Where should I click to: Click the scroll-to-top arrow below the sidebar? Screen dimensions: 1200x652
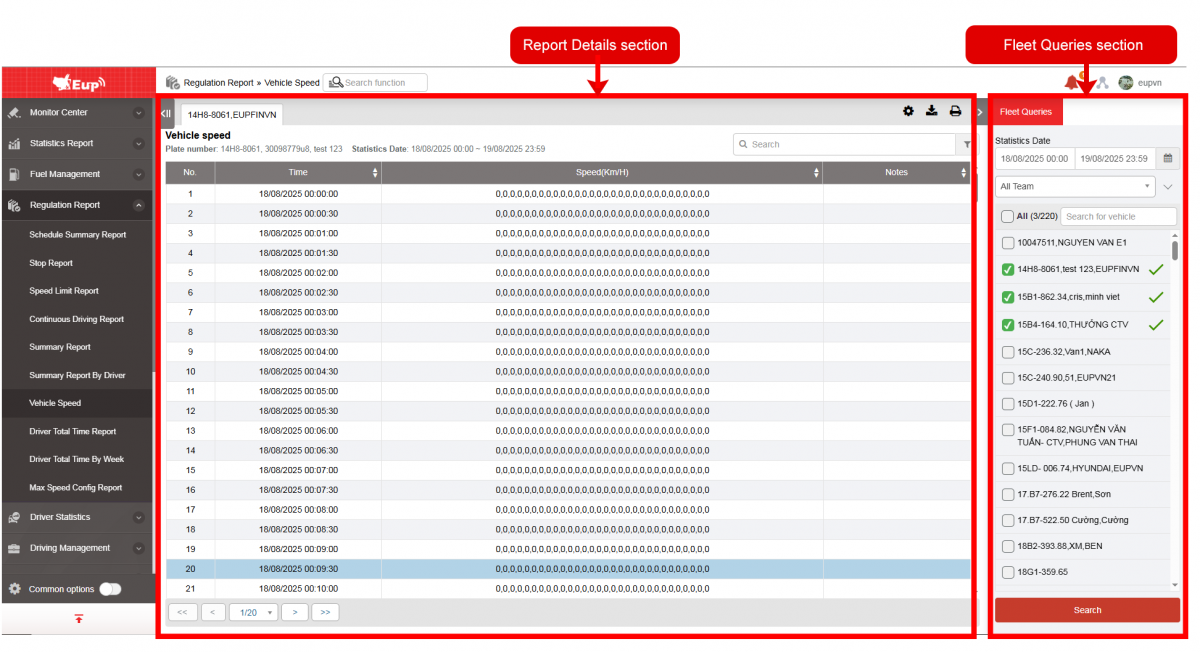(x=78, y=619)
